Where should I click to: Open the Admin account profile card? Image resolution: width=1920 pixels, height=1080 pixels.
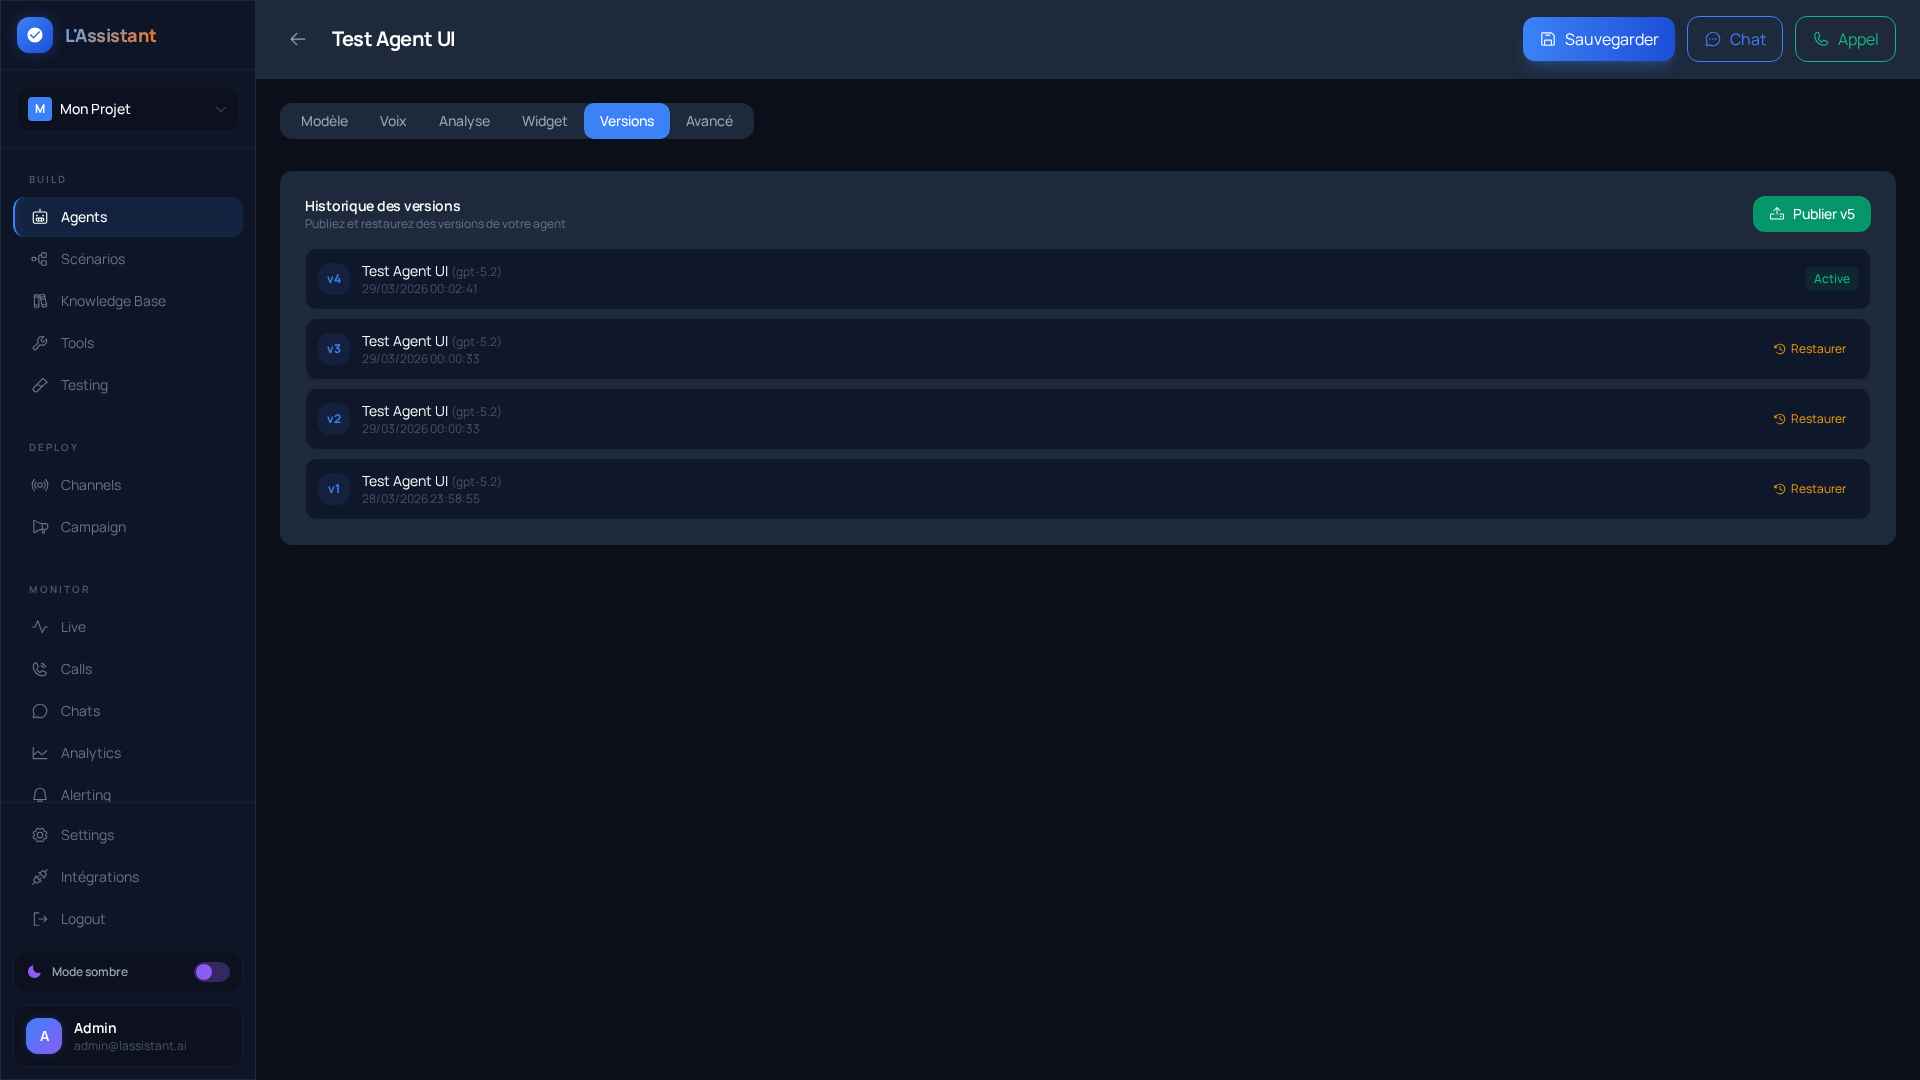[x=128, y=1036]
